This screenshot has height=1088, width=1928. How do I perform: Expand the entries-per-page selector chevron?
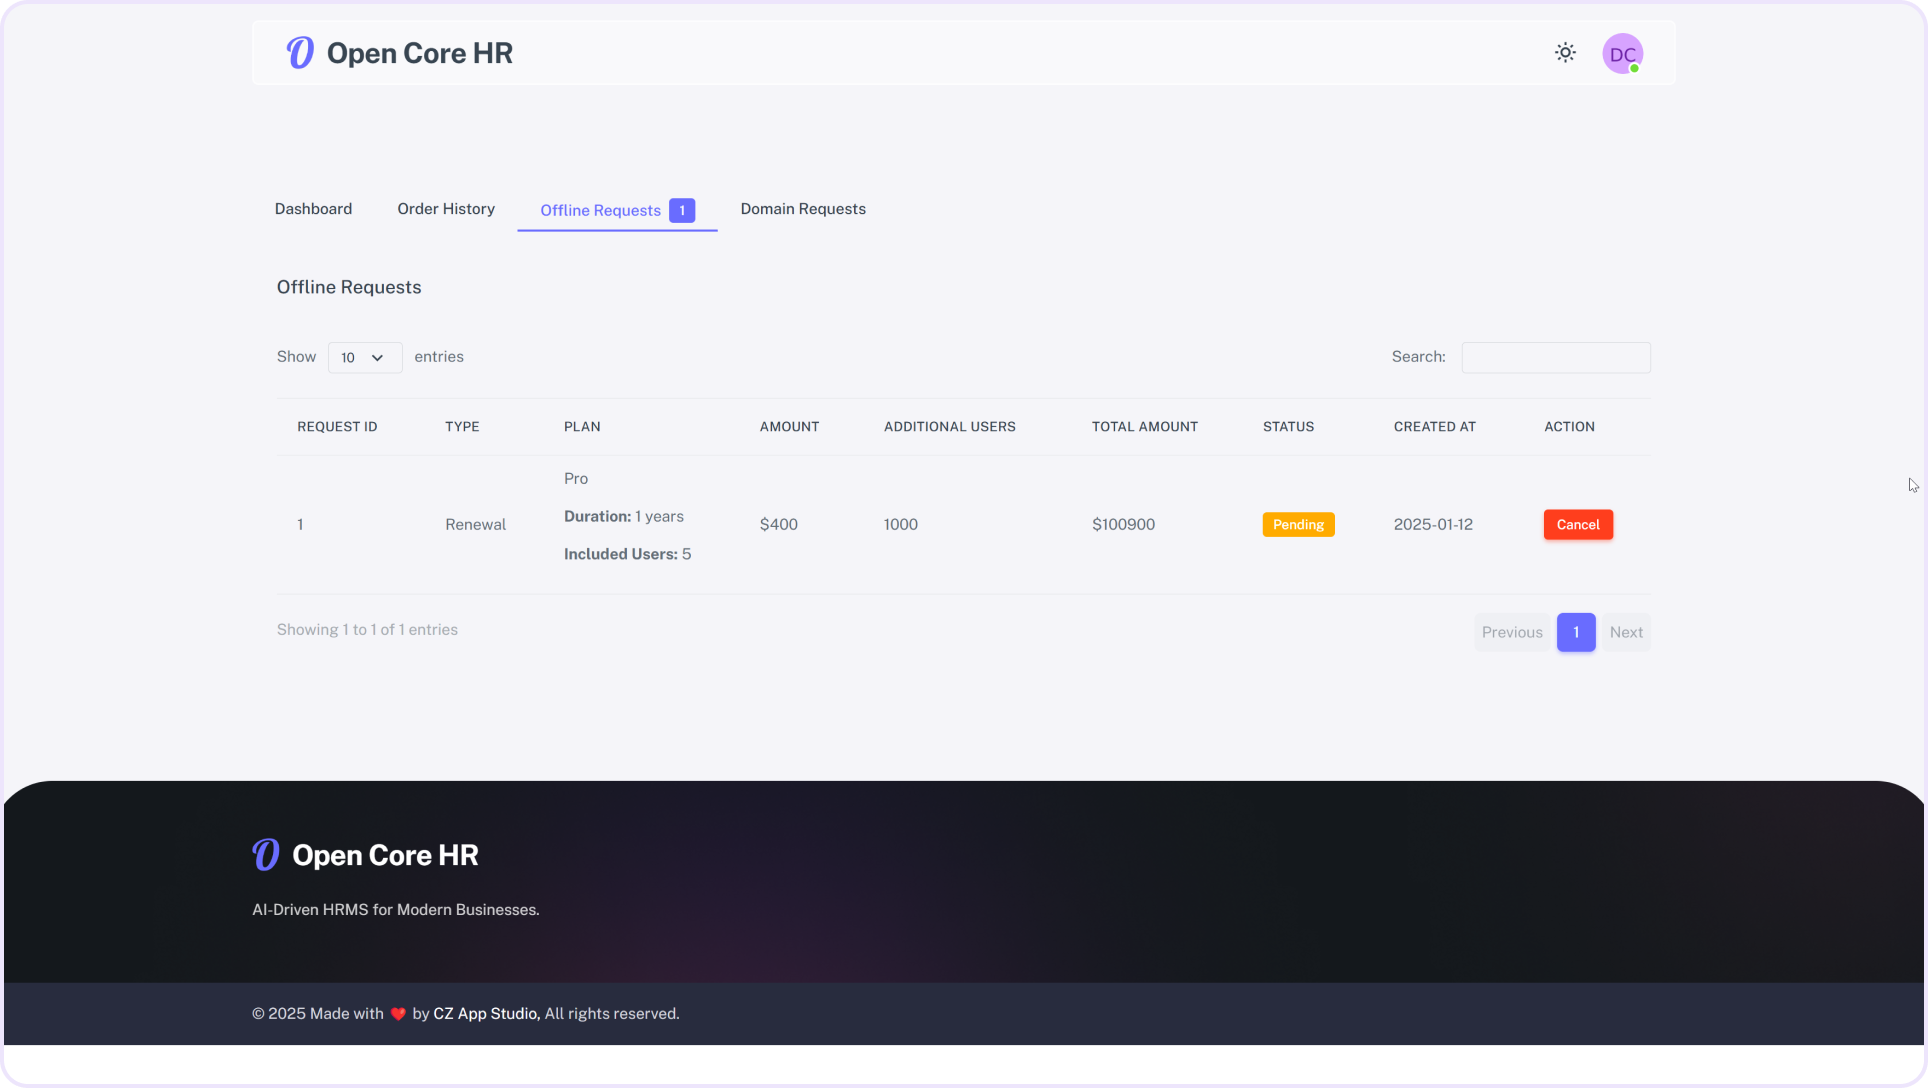pos(379,357)
